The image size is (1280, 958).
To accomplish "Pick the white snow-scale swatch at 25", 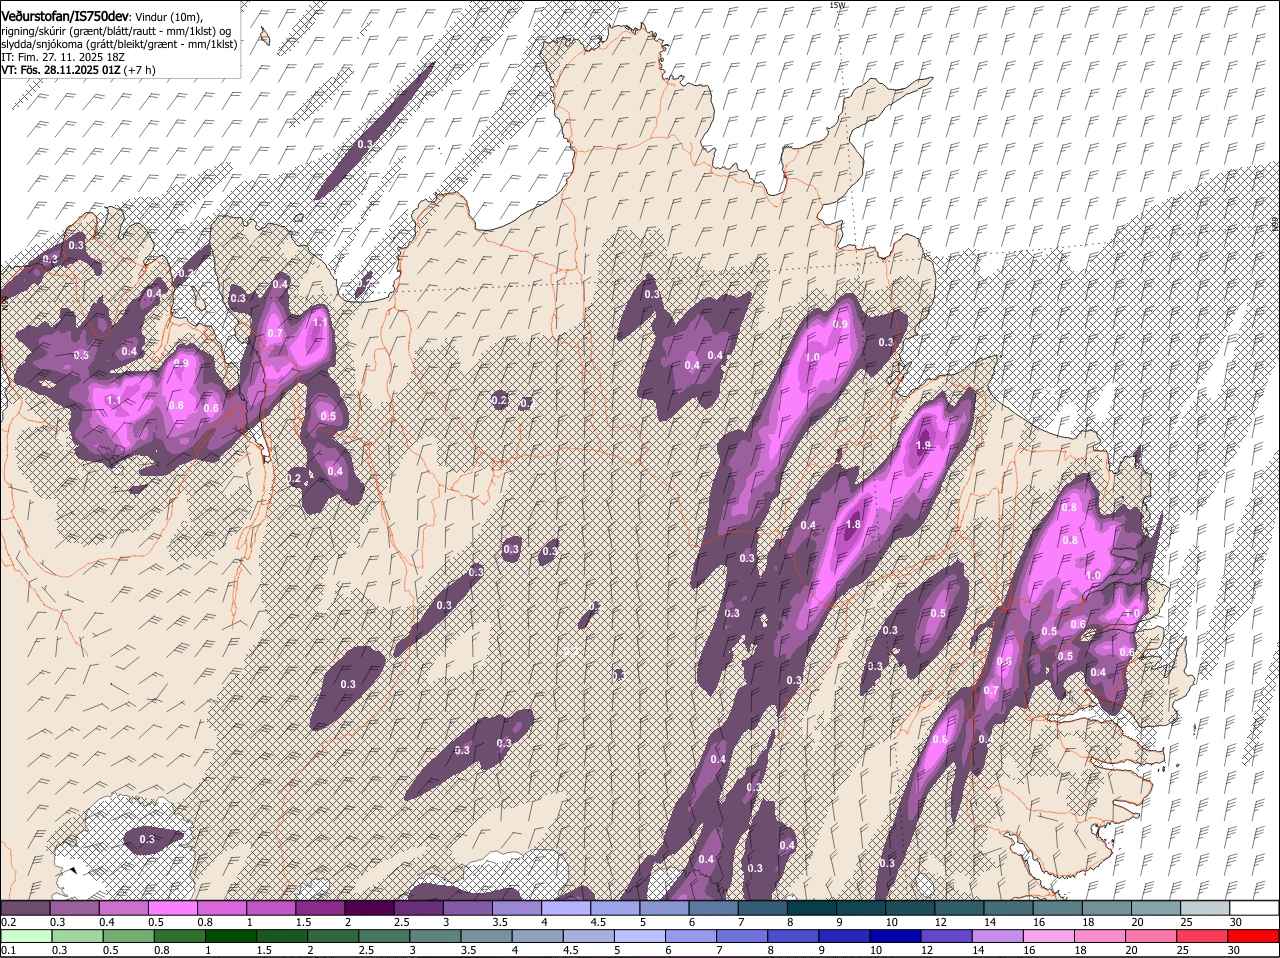I will pos(1204,907).
